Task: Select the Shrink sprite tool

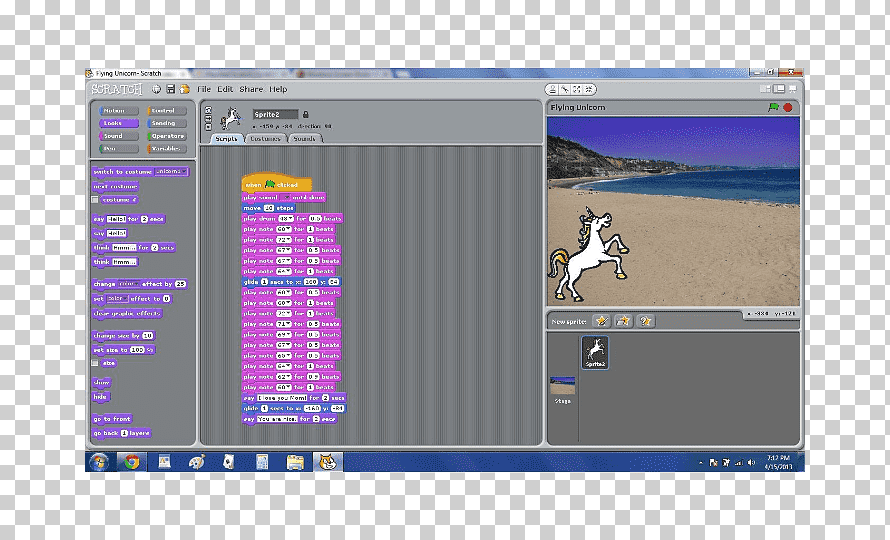Action: [x=589, y=90]
